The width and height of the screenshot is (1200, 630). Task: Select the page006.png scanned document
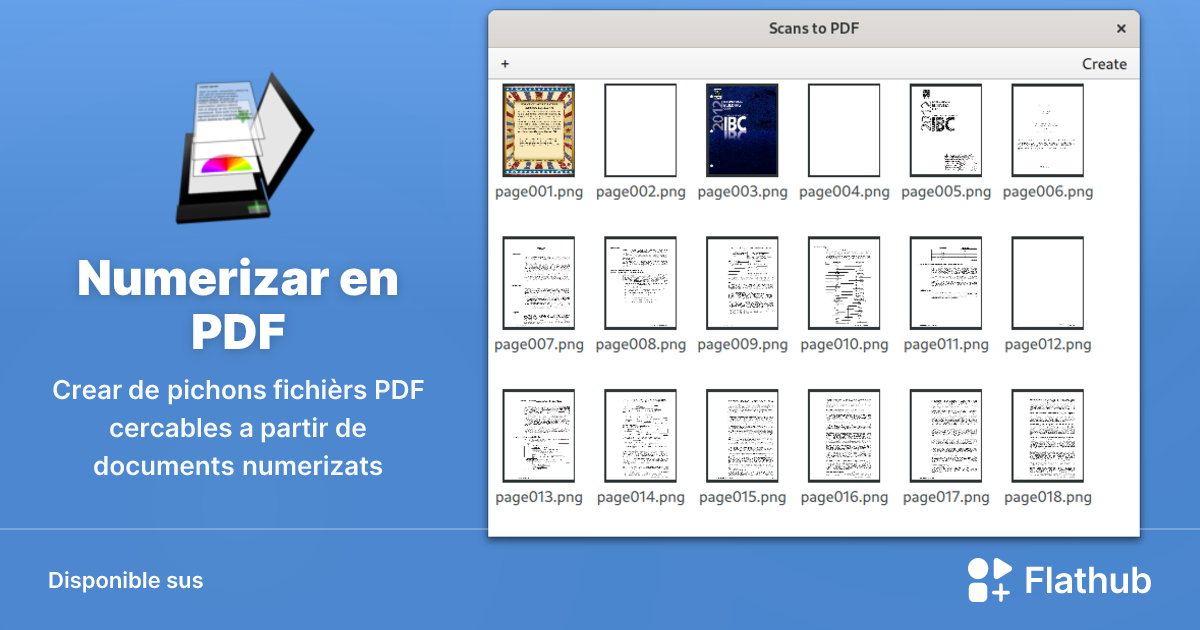(1047, 130)
